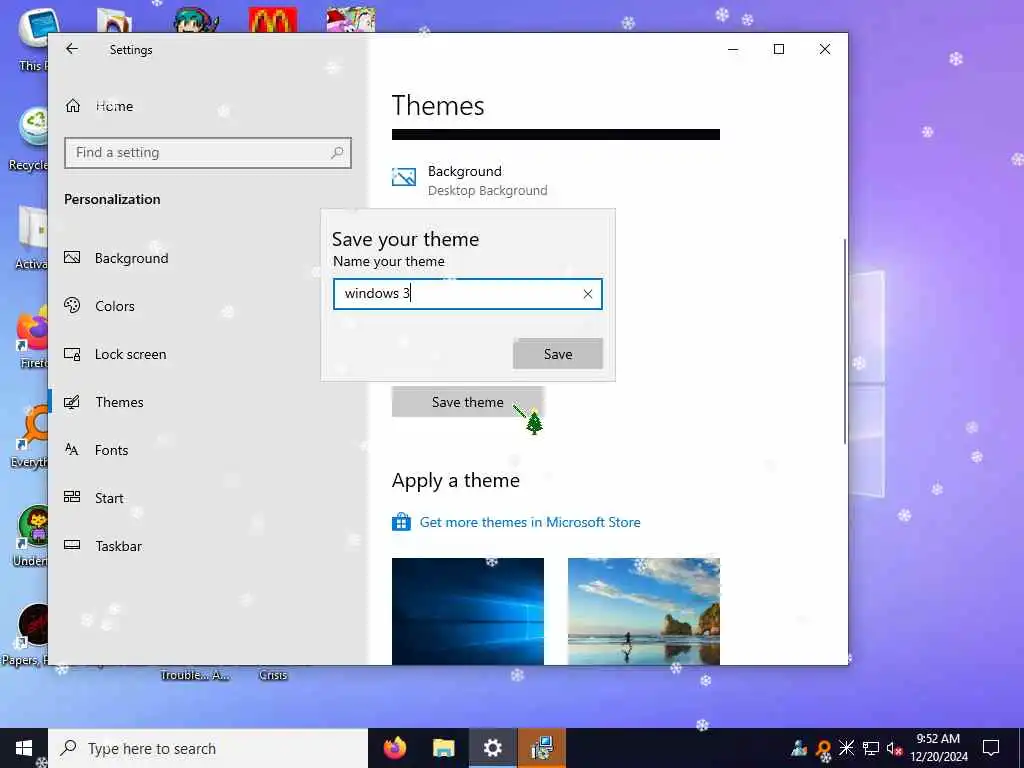
Task: Click the Settings gear on the taskbar
Action: tap(492, 748)
